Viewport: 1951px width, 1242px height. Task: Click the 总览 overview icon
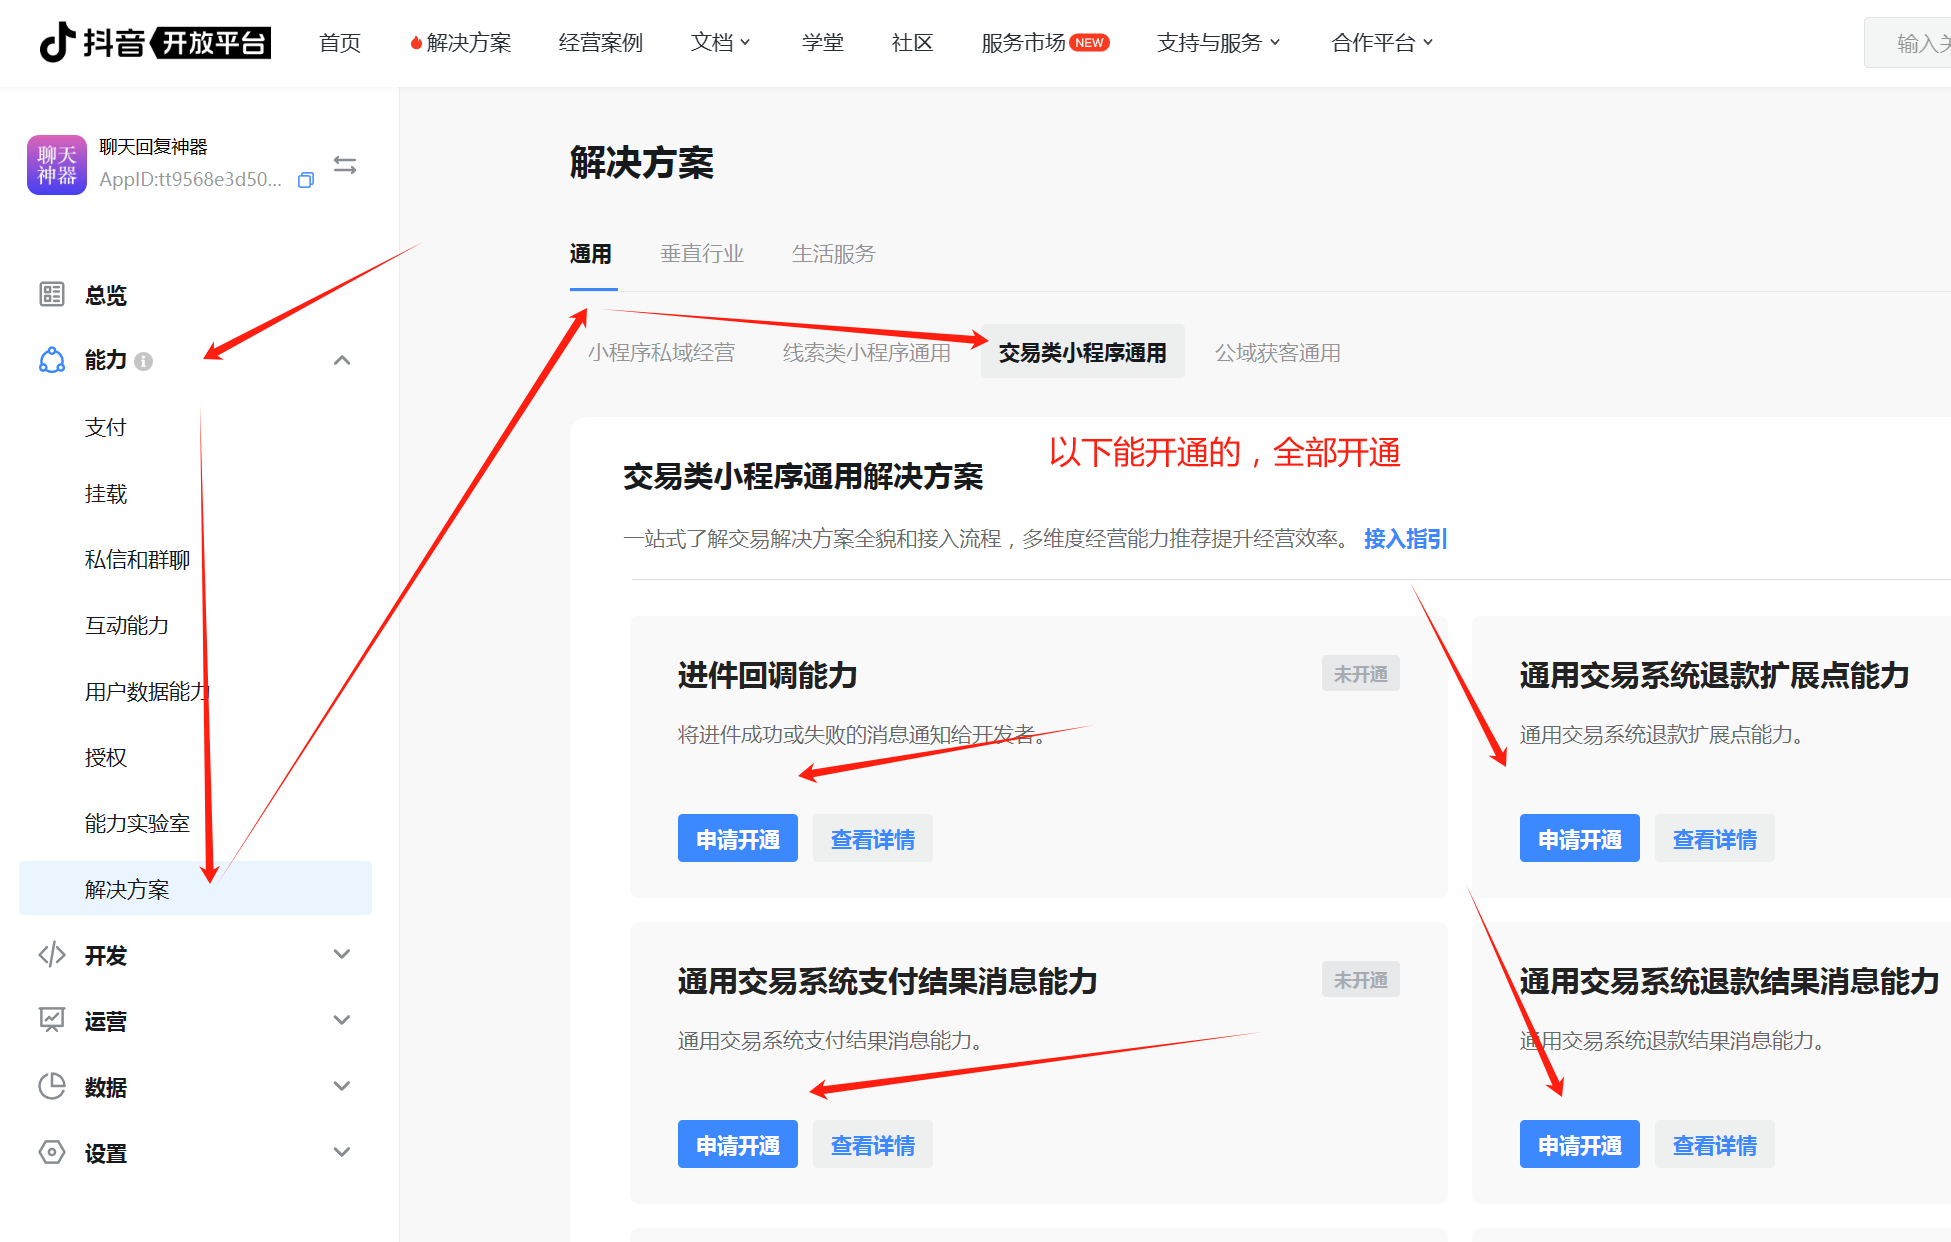pos(52,294)
